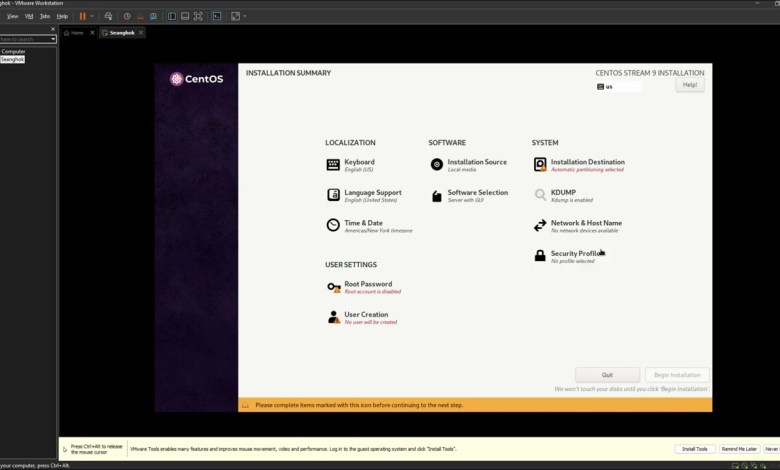This screenshot has width=780, height=470.
Task: Open the User Creation person icon
Action: click(x=334, y=317)
